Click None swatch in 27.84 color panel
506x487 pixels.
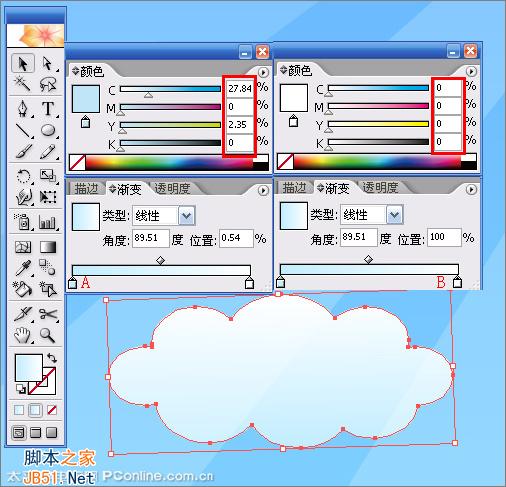[x=77, y=162]
